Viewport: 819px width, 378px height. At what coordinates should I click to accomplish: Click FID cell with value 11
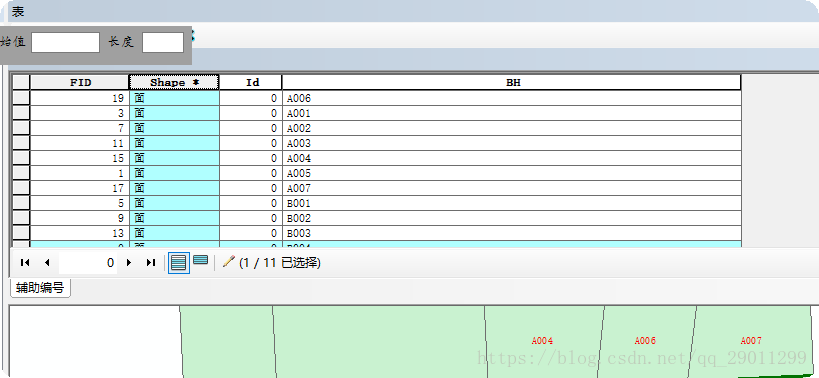coord(80,143)
